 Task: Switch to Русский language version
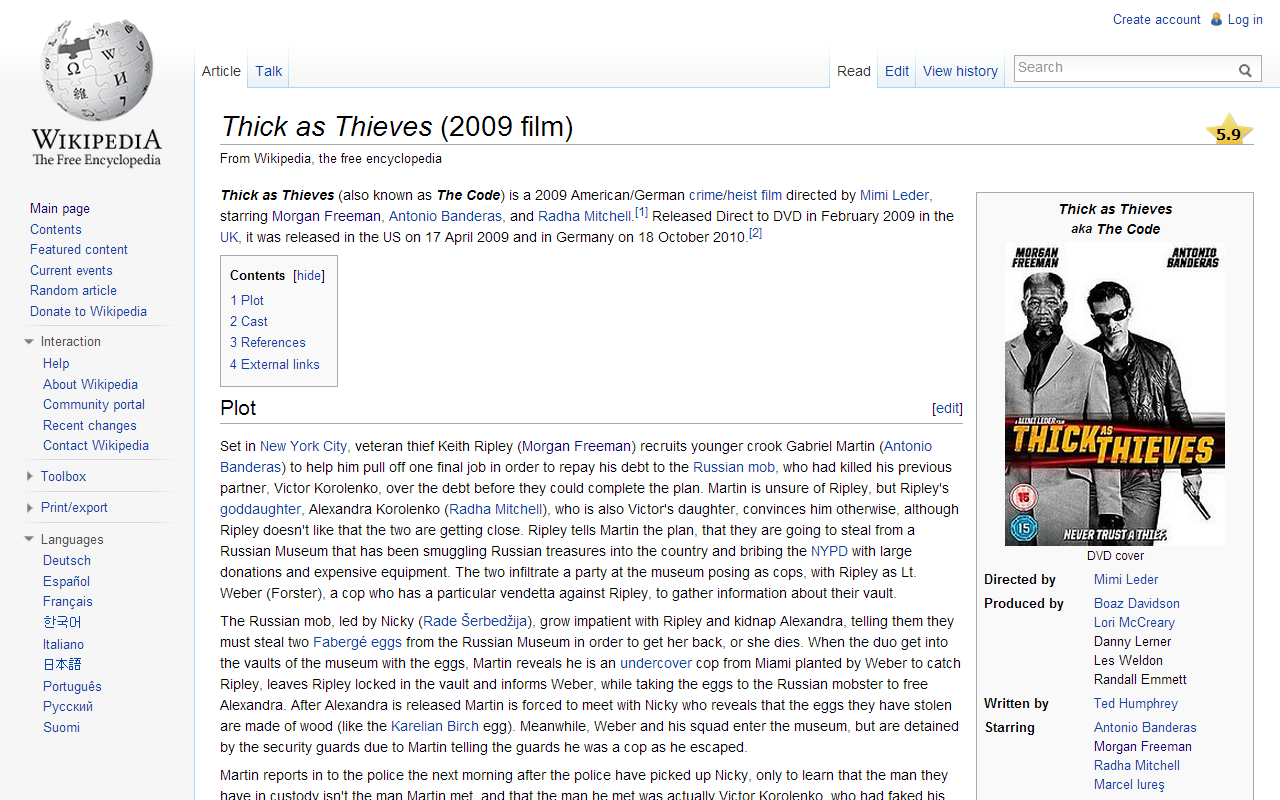pos(68,707)
